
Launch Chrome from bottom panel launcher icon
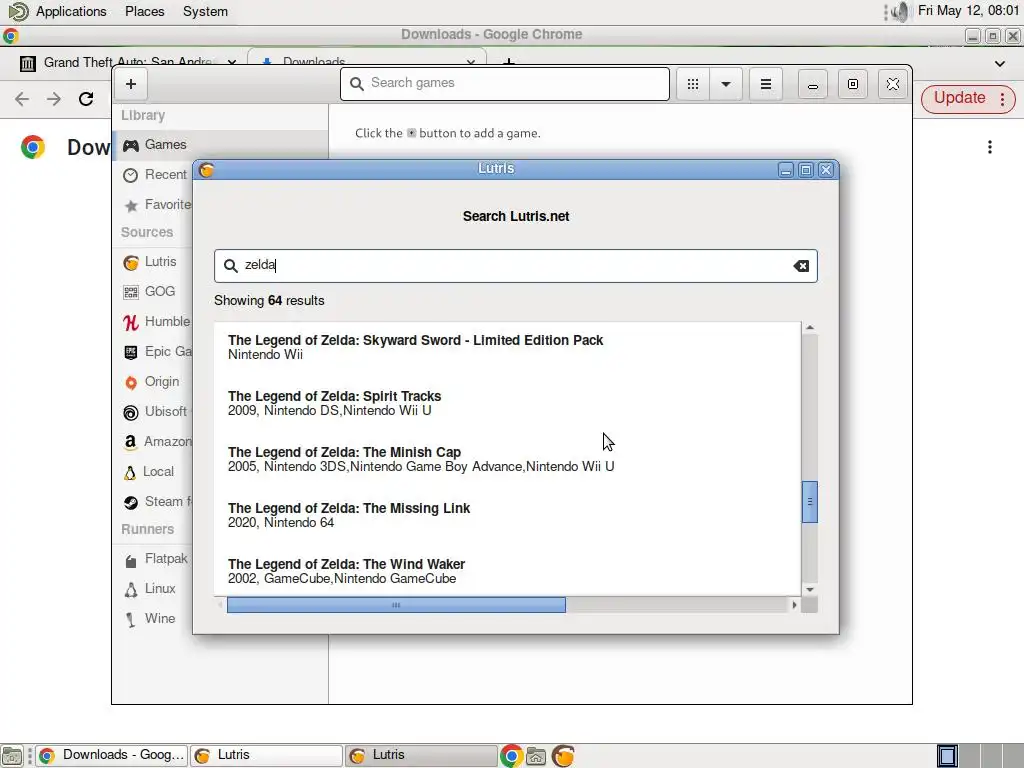[x=511, y=756]
